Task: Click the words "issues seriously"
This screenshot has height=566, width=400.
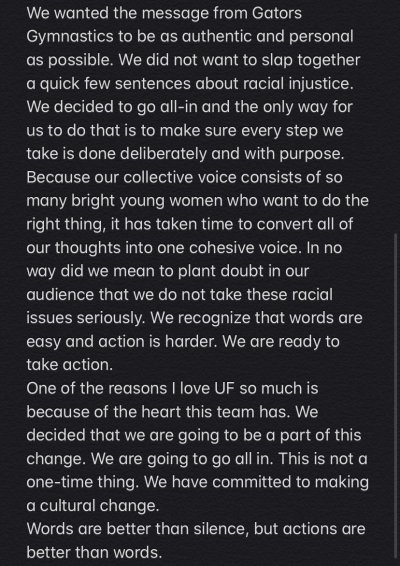Action: (85, 318)
